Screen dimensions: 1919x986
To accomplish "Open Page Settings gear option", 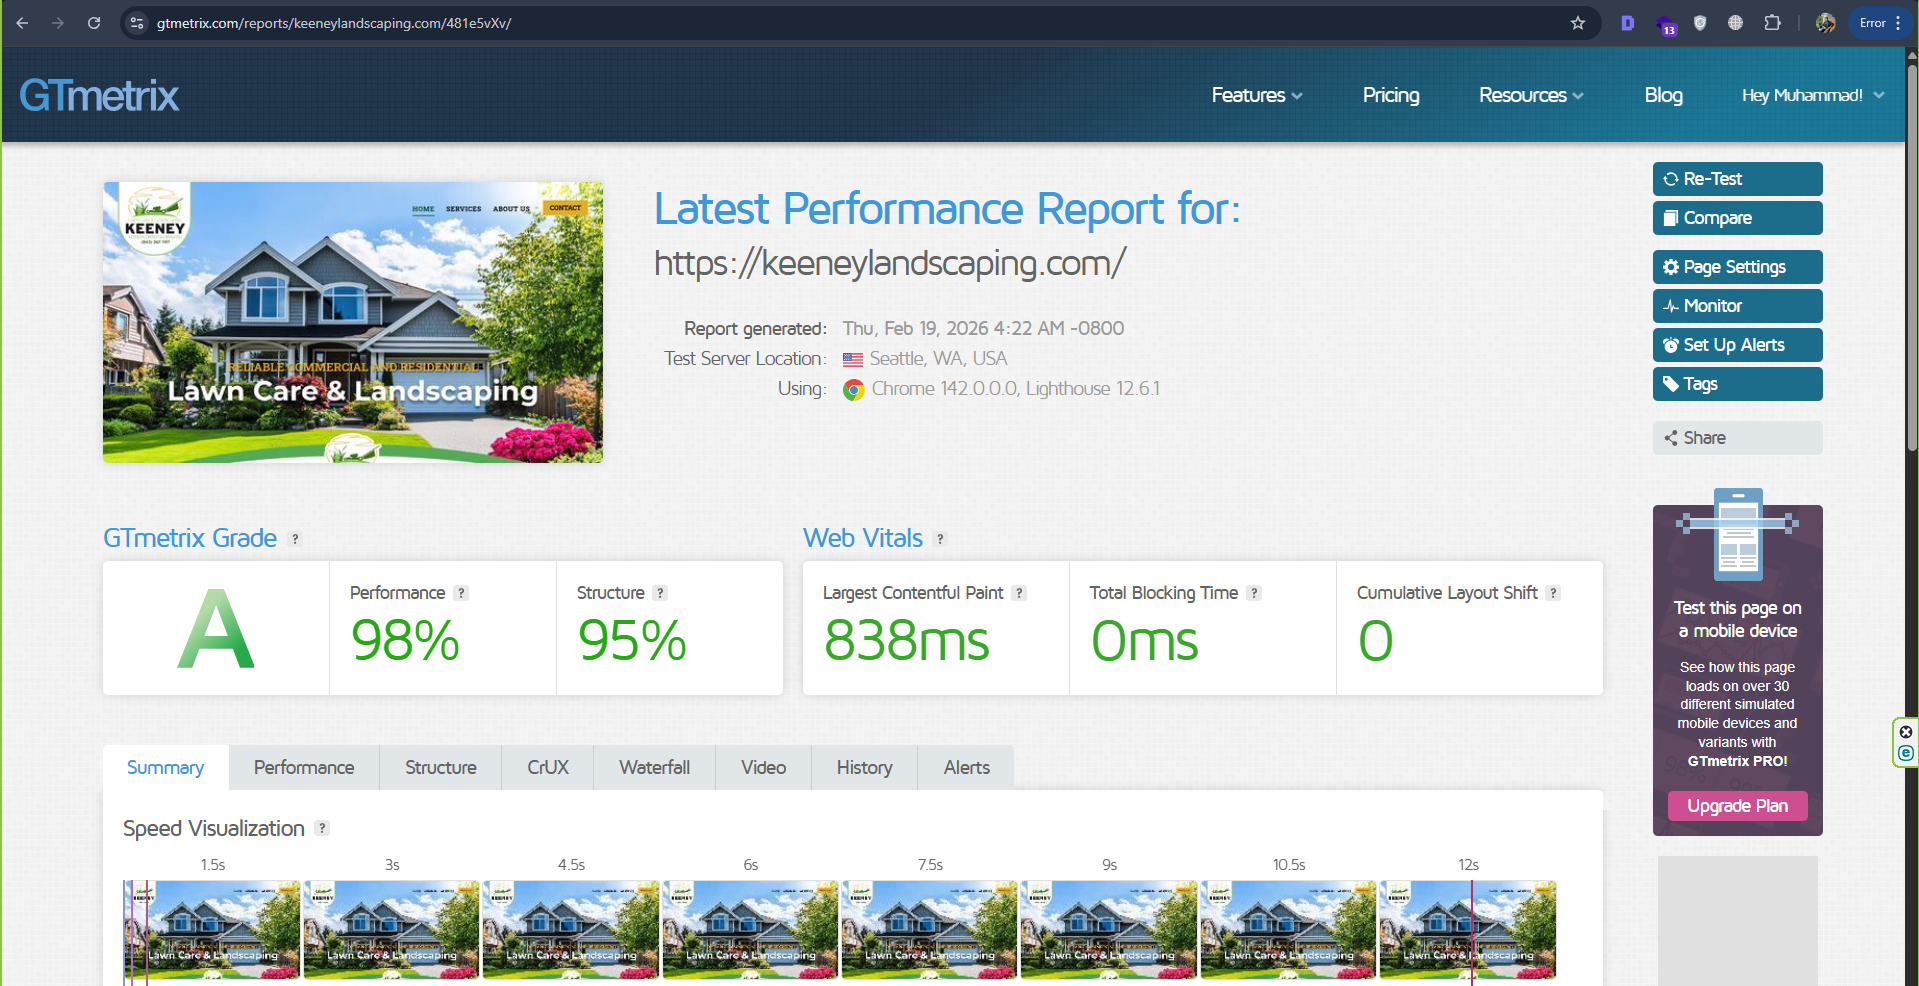I will (1736, 267).
